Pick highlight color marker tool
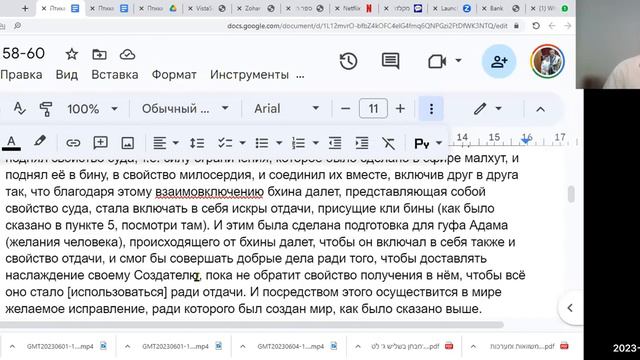 coord(40,142)
